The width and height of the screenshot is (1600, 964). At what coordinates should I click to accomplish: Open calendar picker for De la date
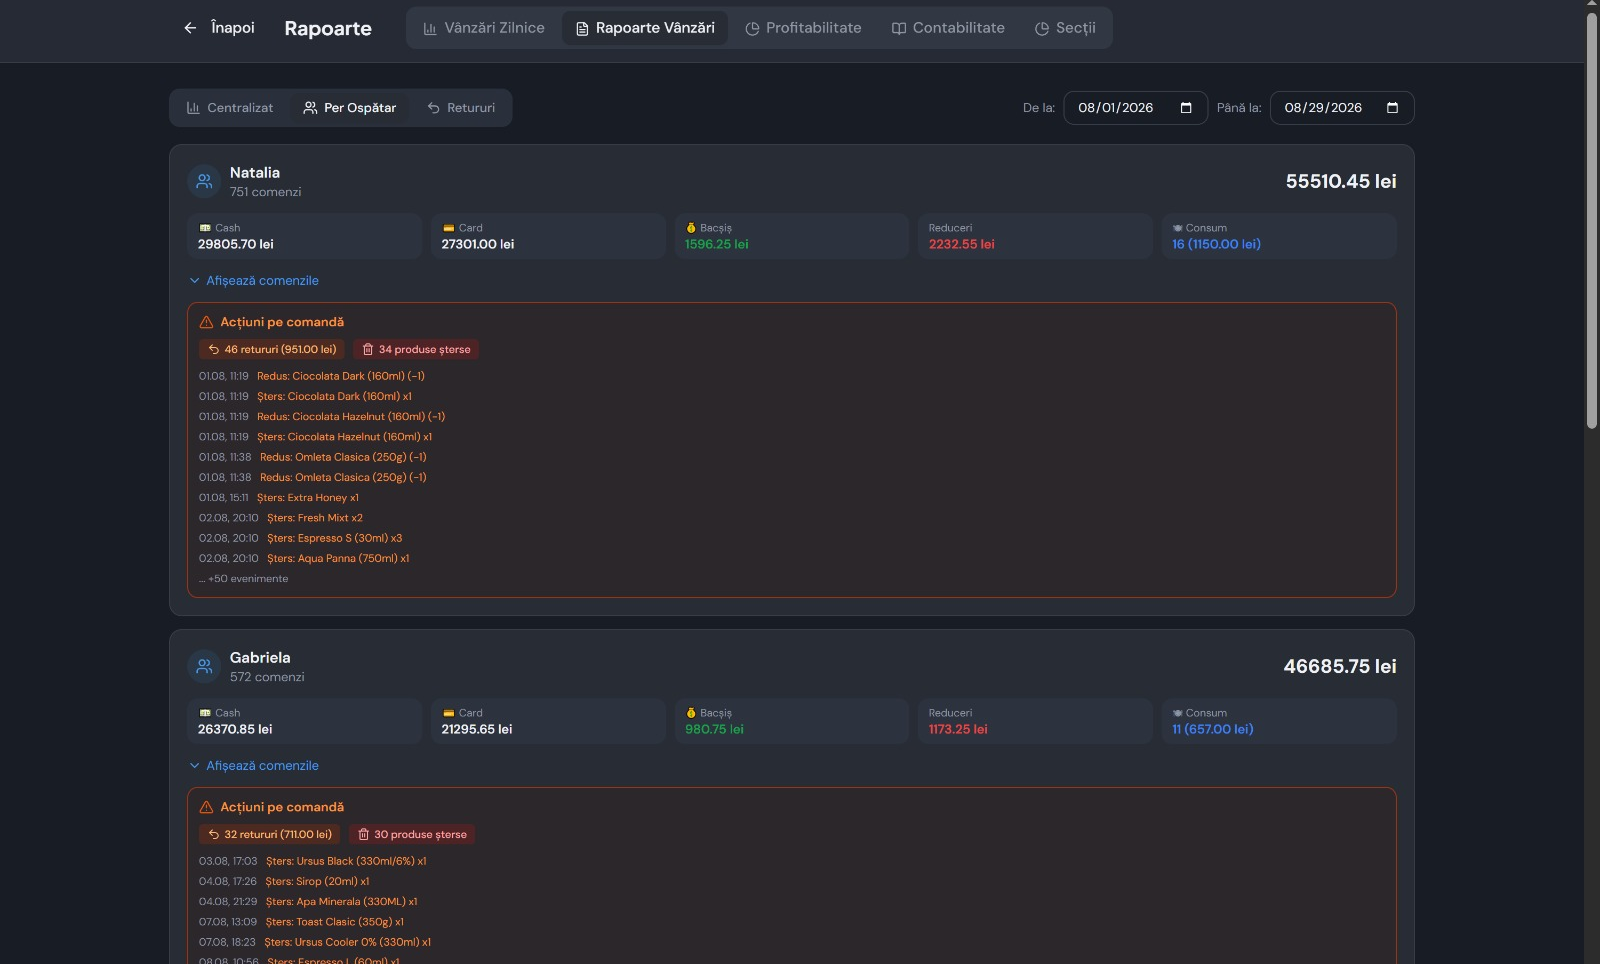pyautogui.click(x=1186, y=108)
